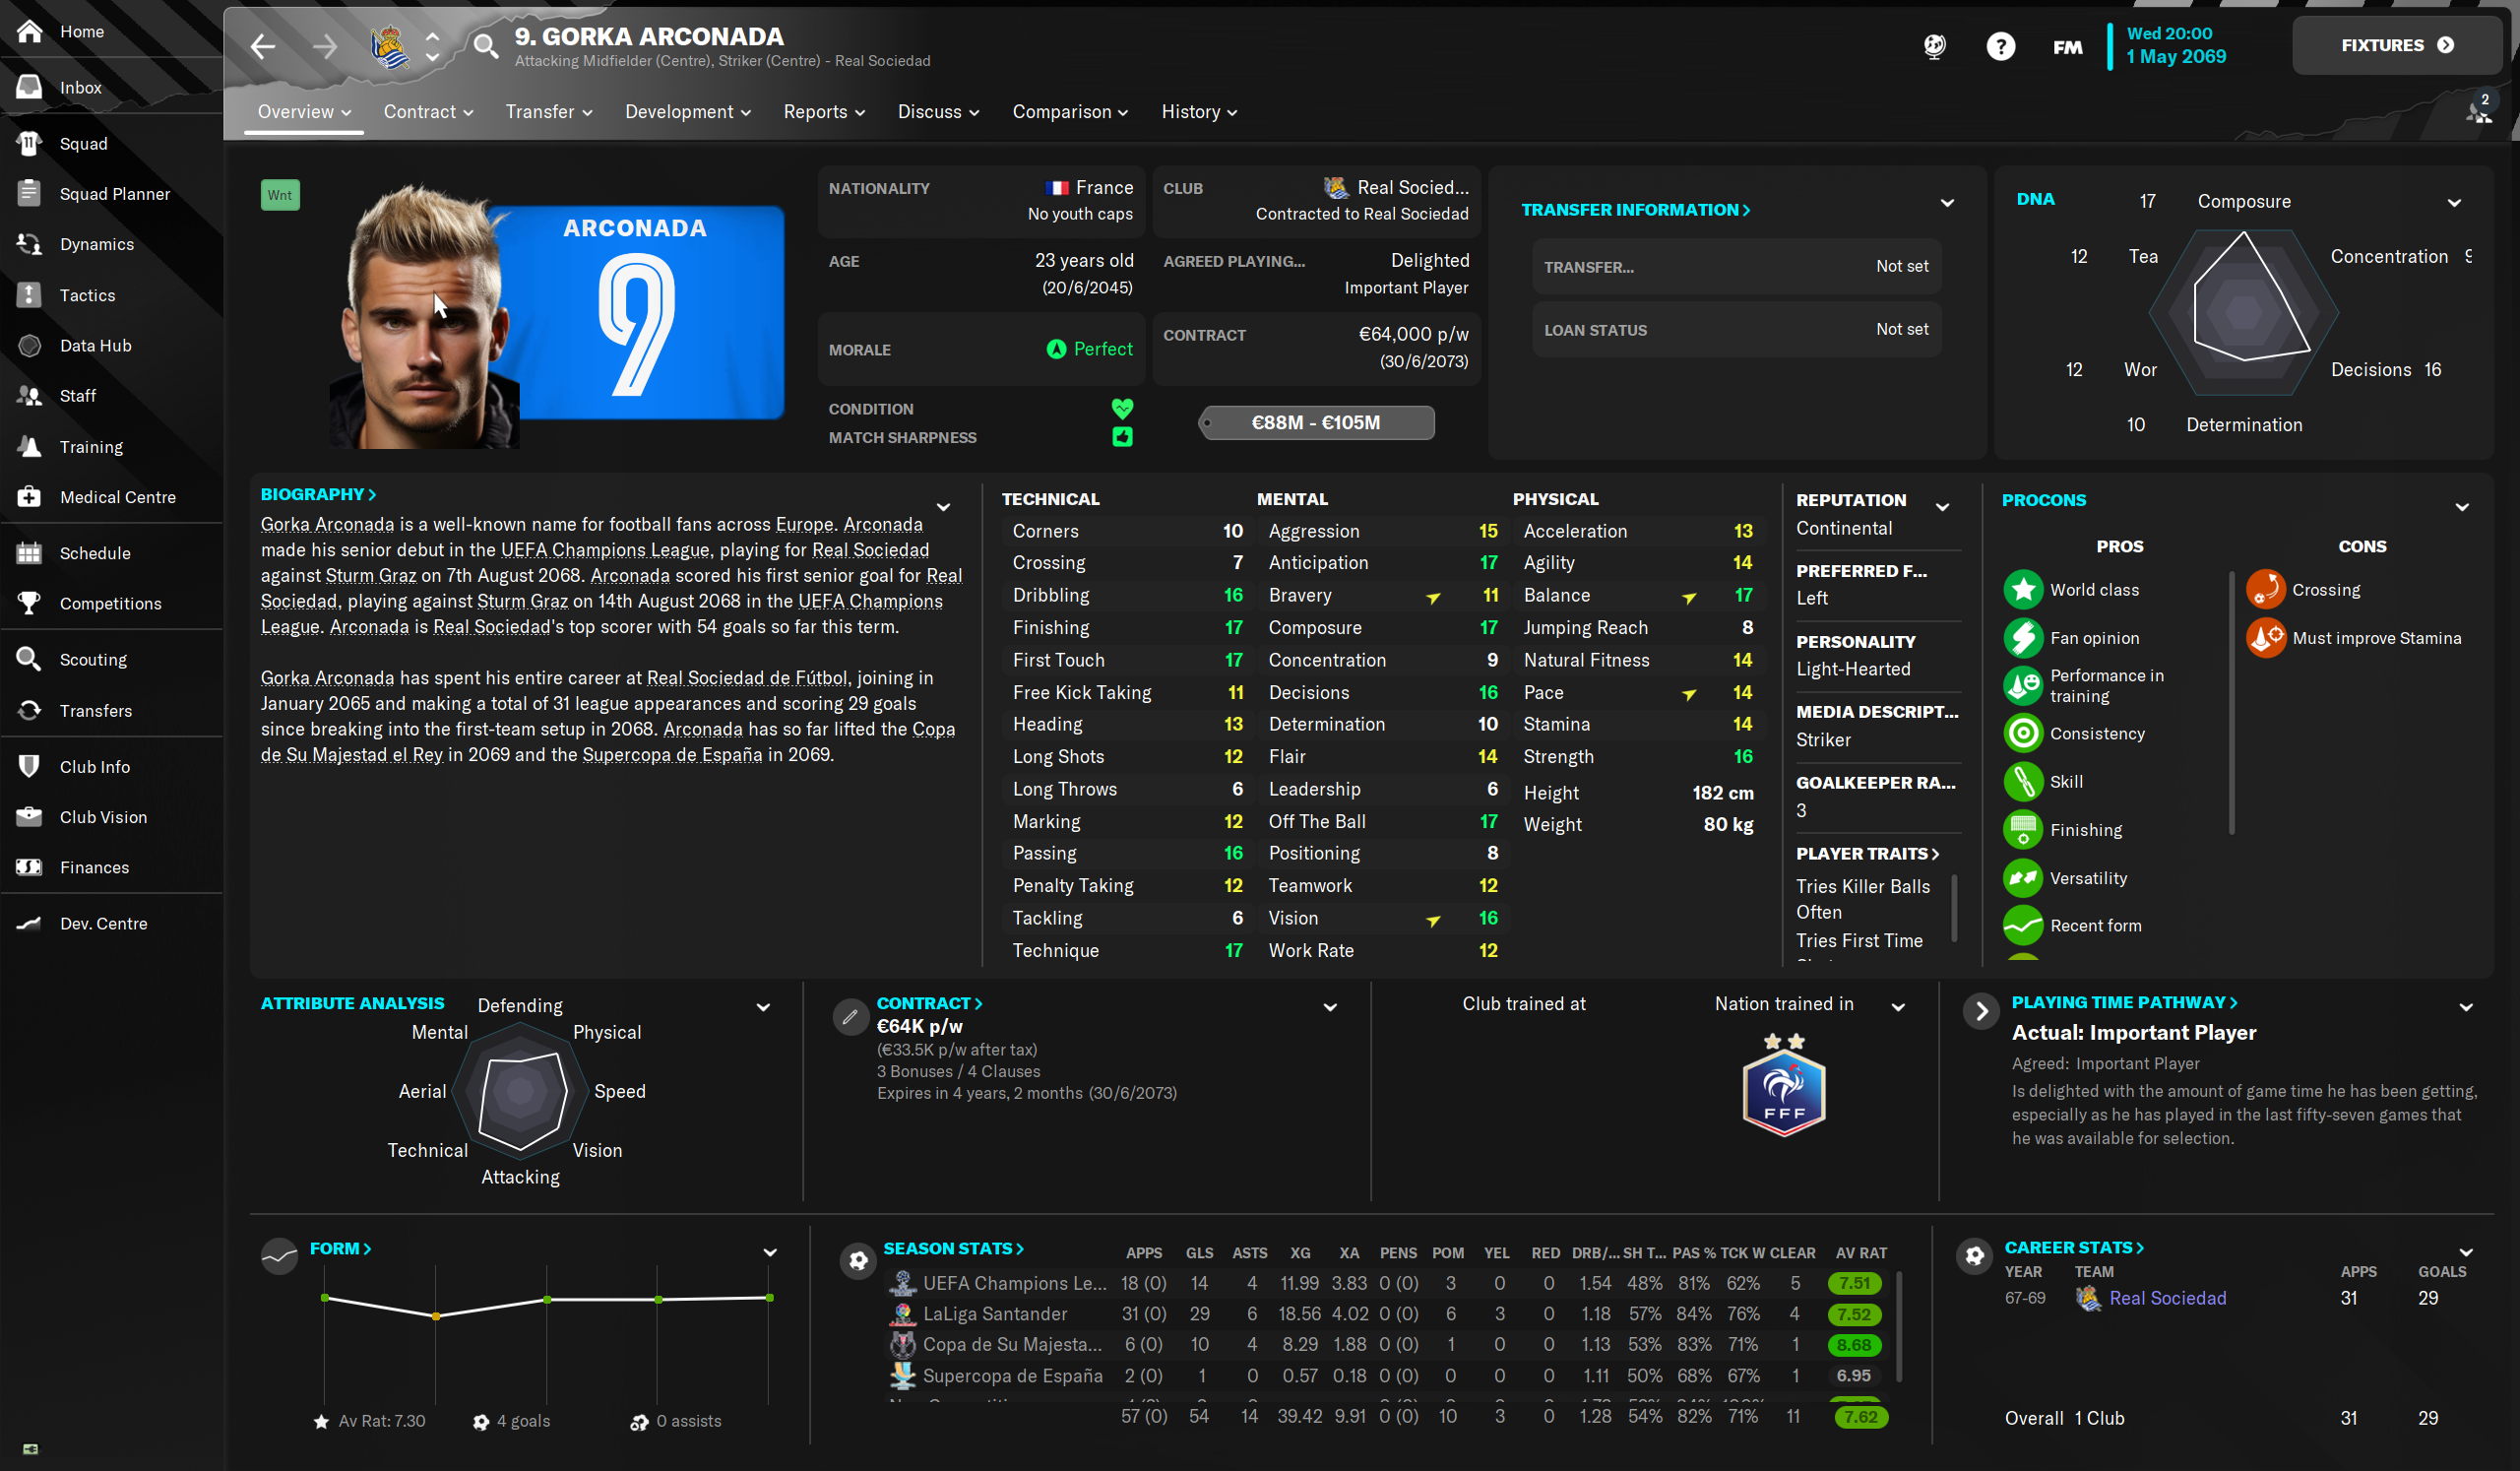Open the notifications icon with badge 2
The image size is (2520, 1471).
pyautogui.click(x=2479, y=109)
